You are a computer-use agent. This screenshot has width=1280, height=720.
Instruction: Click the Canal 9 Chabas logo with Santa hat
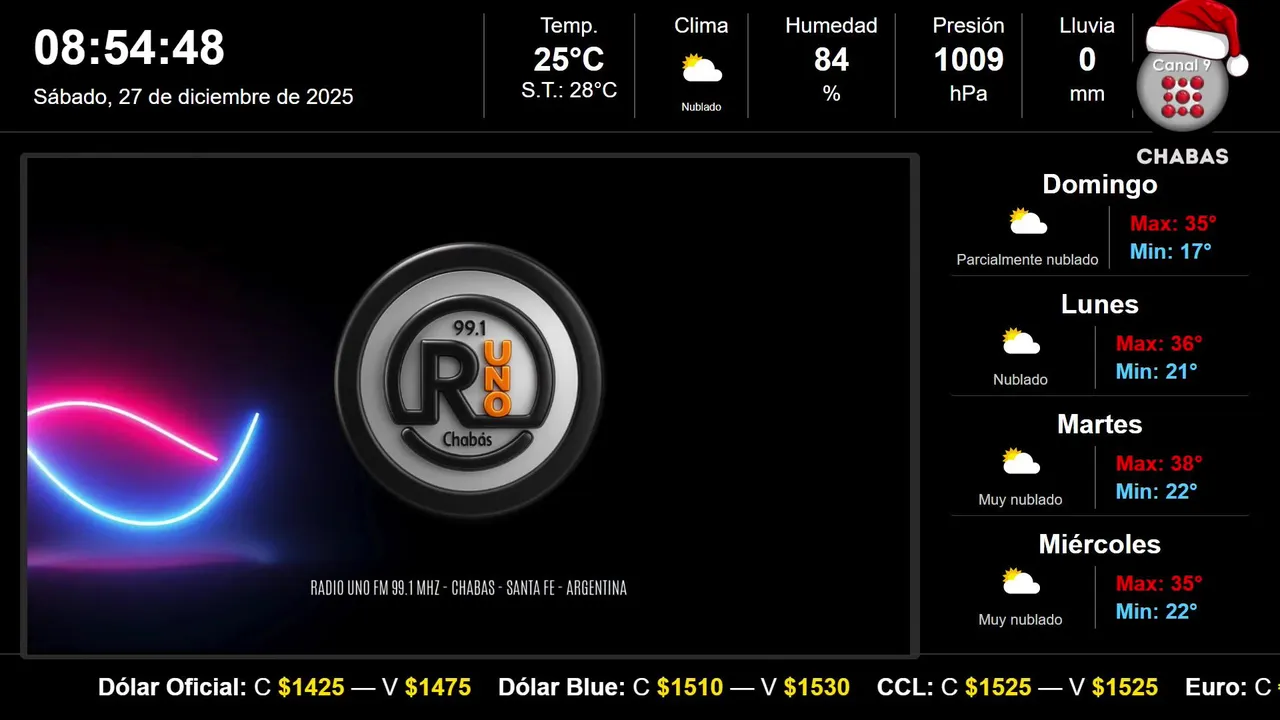(x=1188, y=84)
